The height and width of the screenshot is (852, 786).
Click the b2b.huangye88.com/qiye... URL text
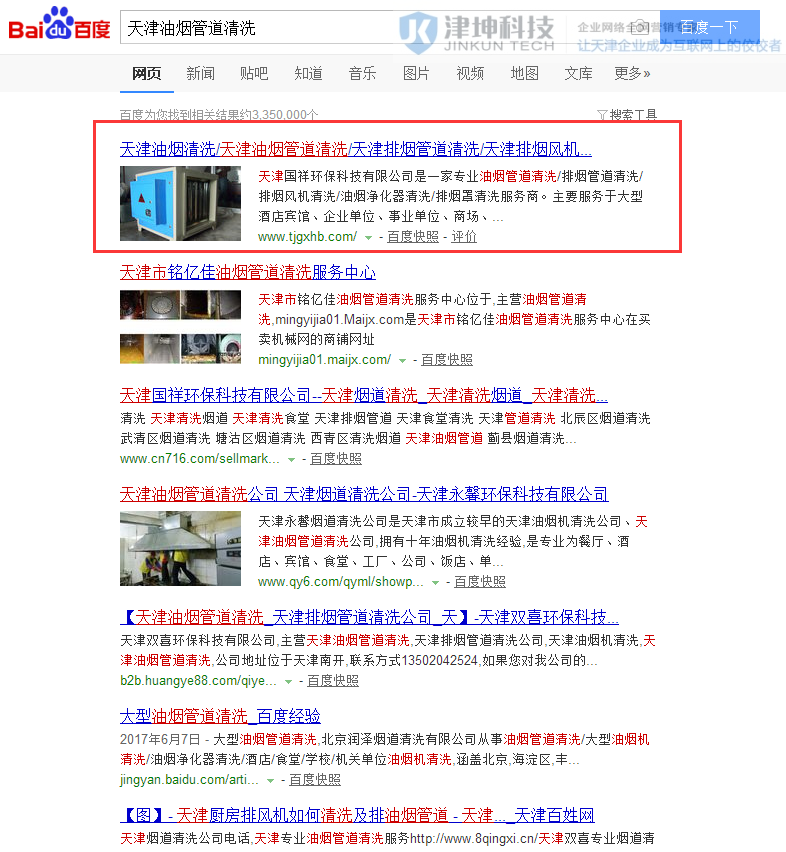pyautogui.click(x=199, y=681)
